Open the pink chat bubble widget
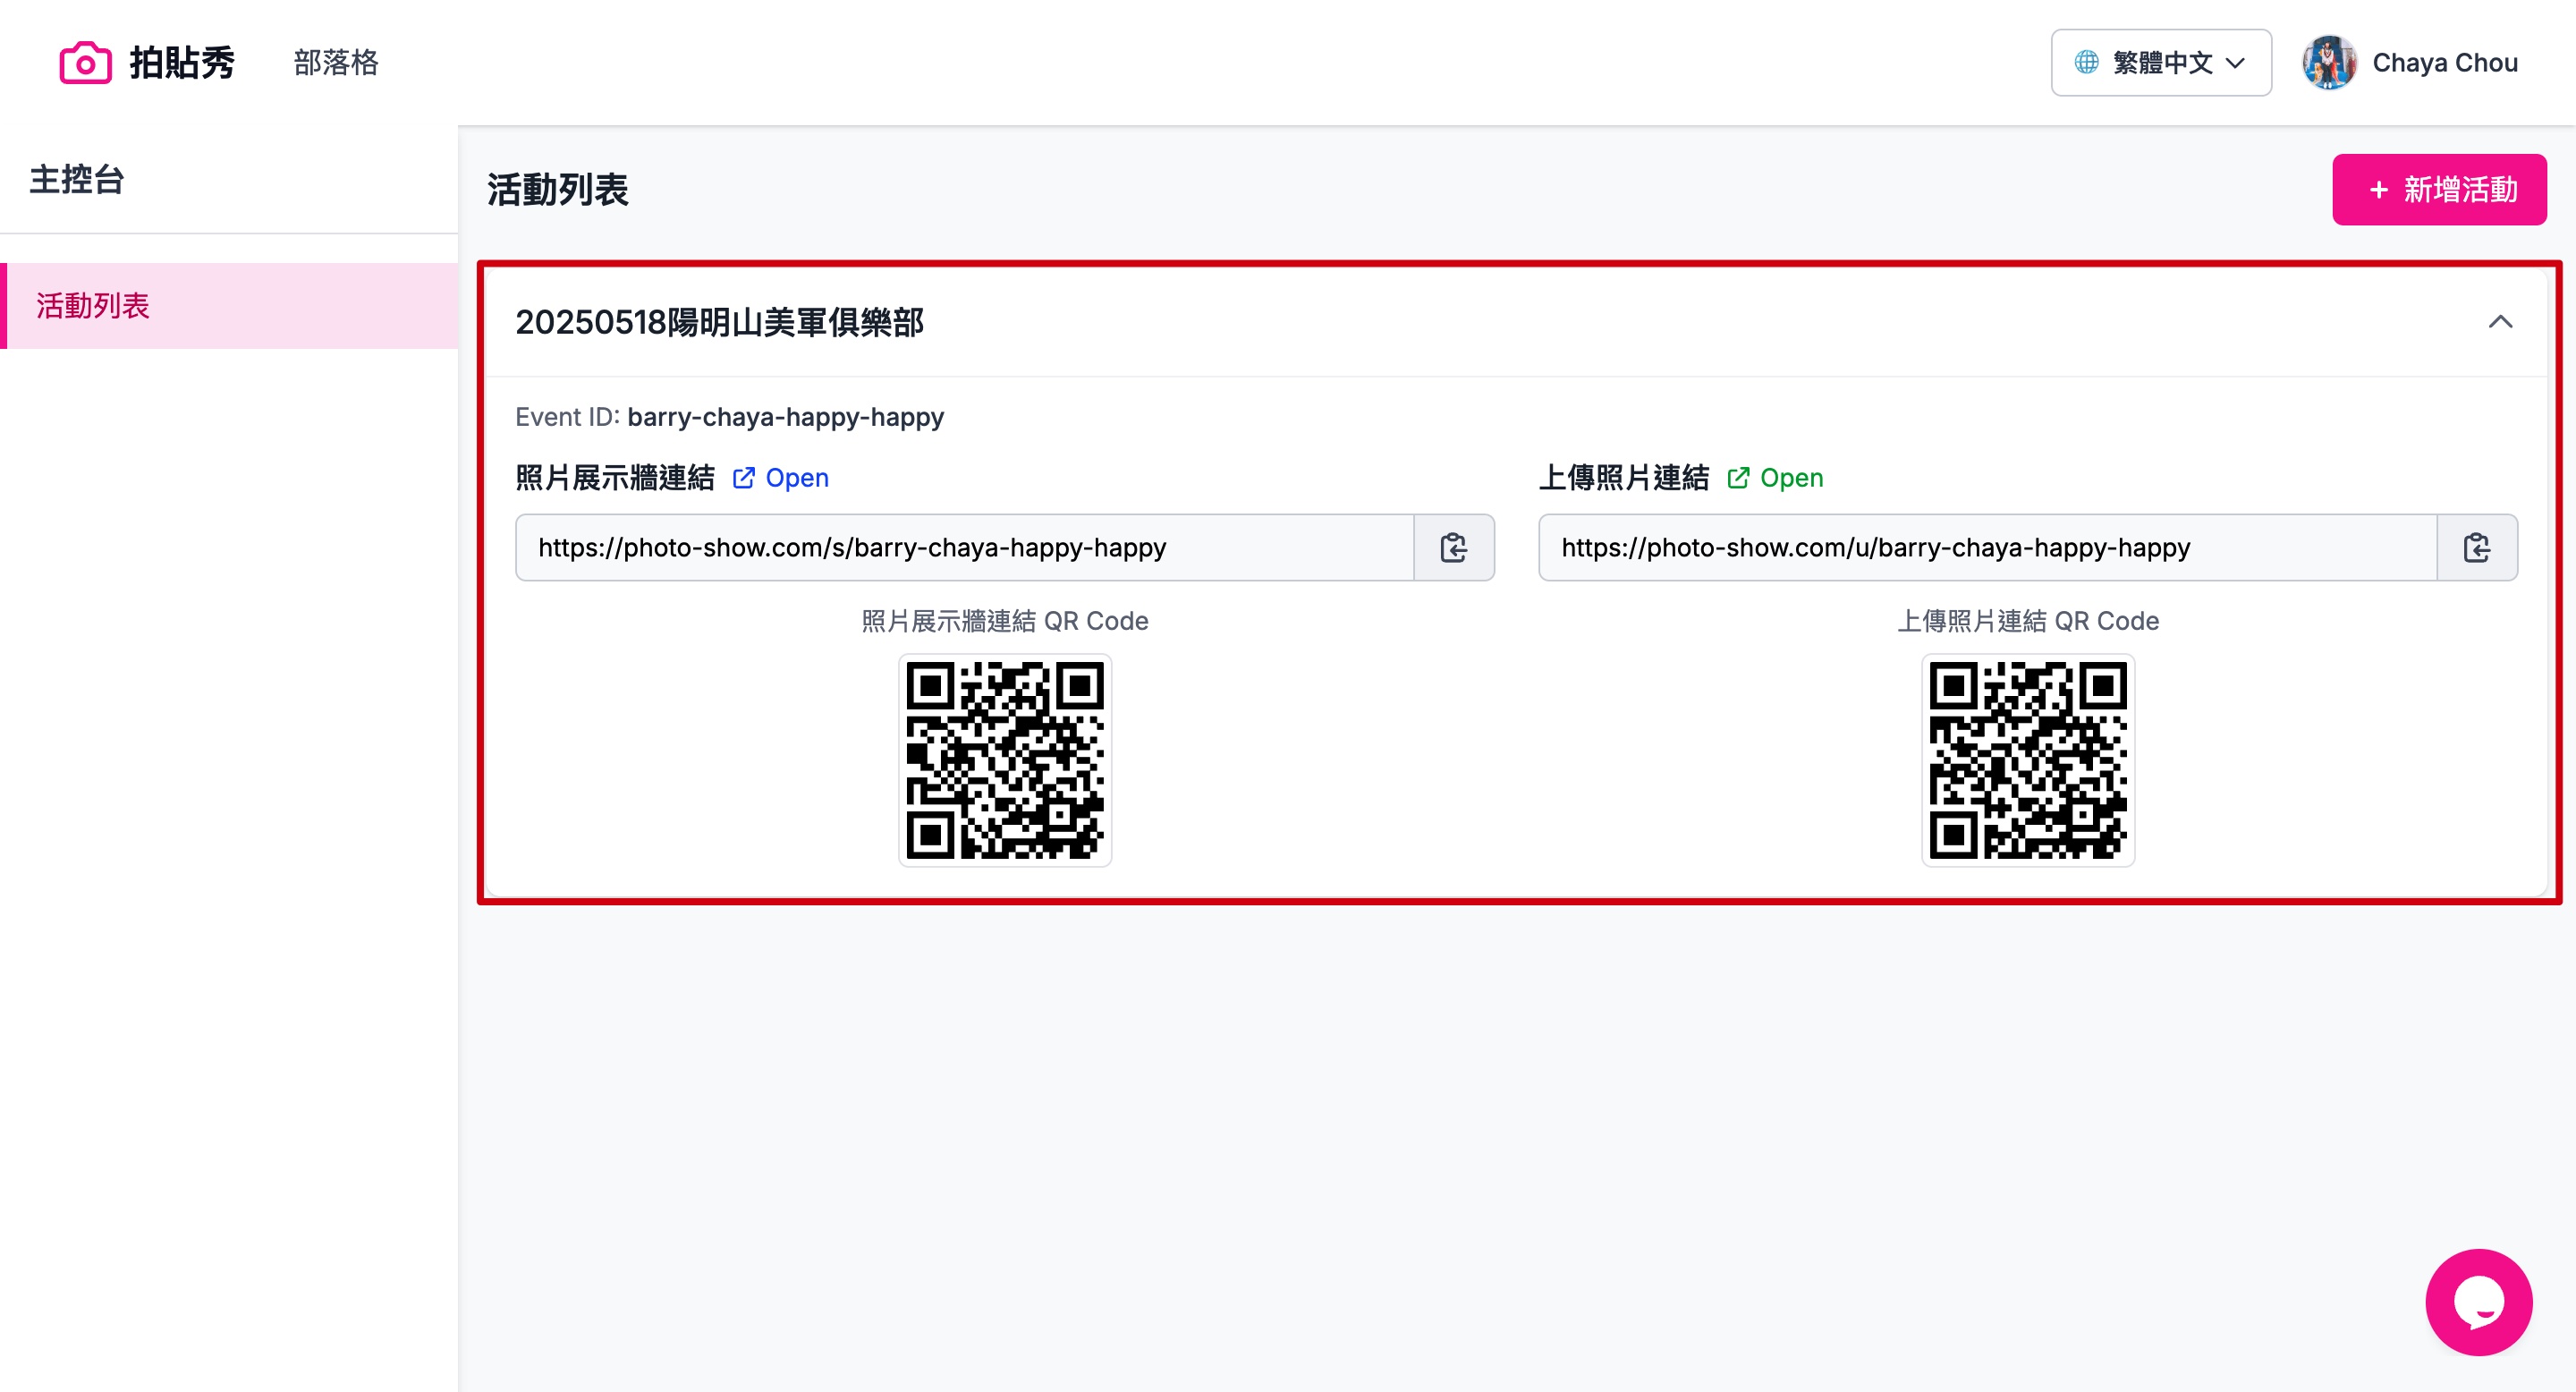Image resolution: width=2576 pixels, height=1392 pixels. (2478, 1301)
